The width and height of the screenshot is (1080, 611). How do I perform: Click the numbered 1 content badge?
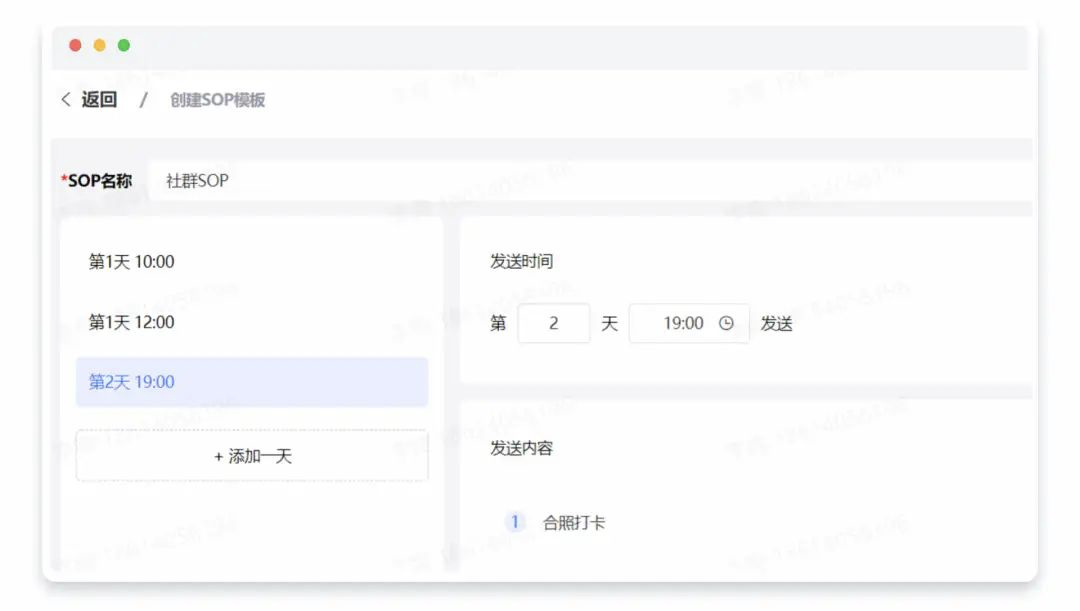pyautogui.click(x=515, y=521)
